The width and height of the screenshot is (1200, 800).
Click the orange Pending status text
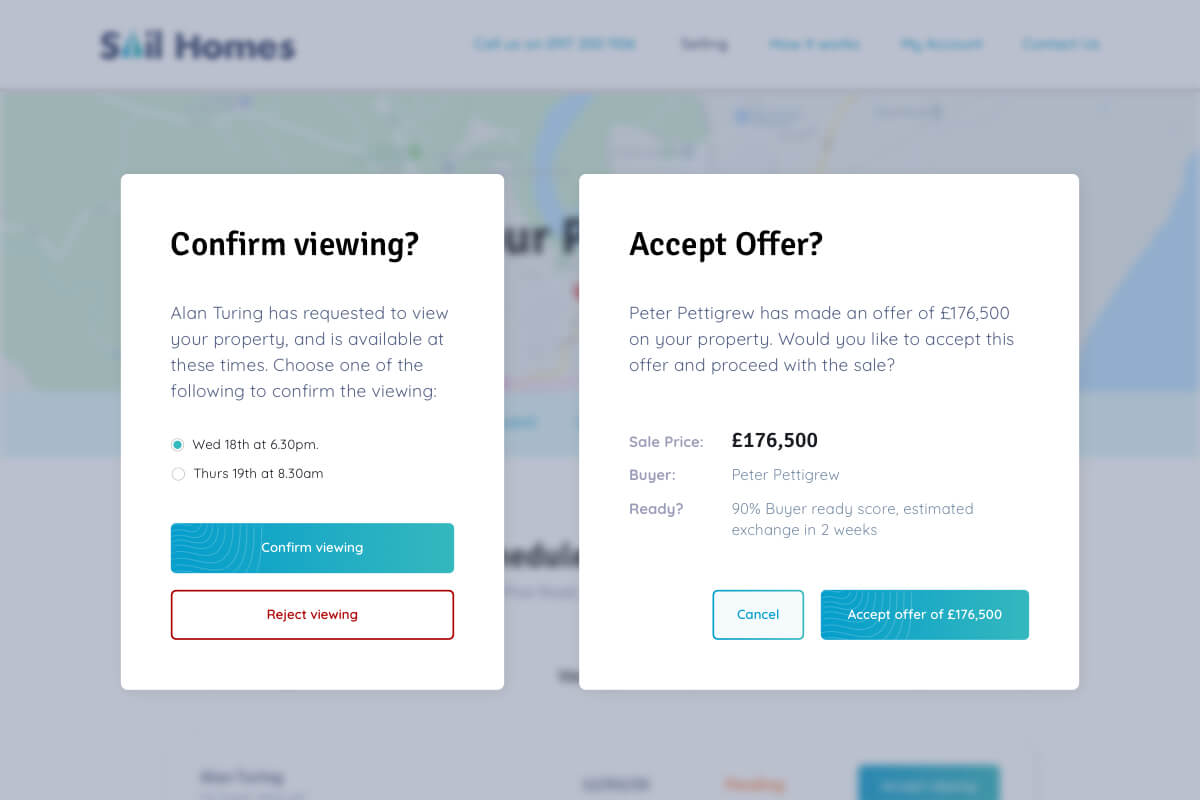(755, 785)
